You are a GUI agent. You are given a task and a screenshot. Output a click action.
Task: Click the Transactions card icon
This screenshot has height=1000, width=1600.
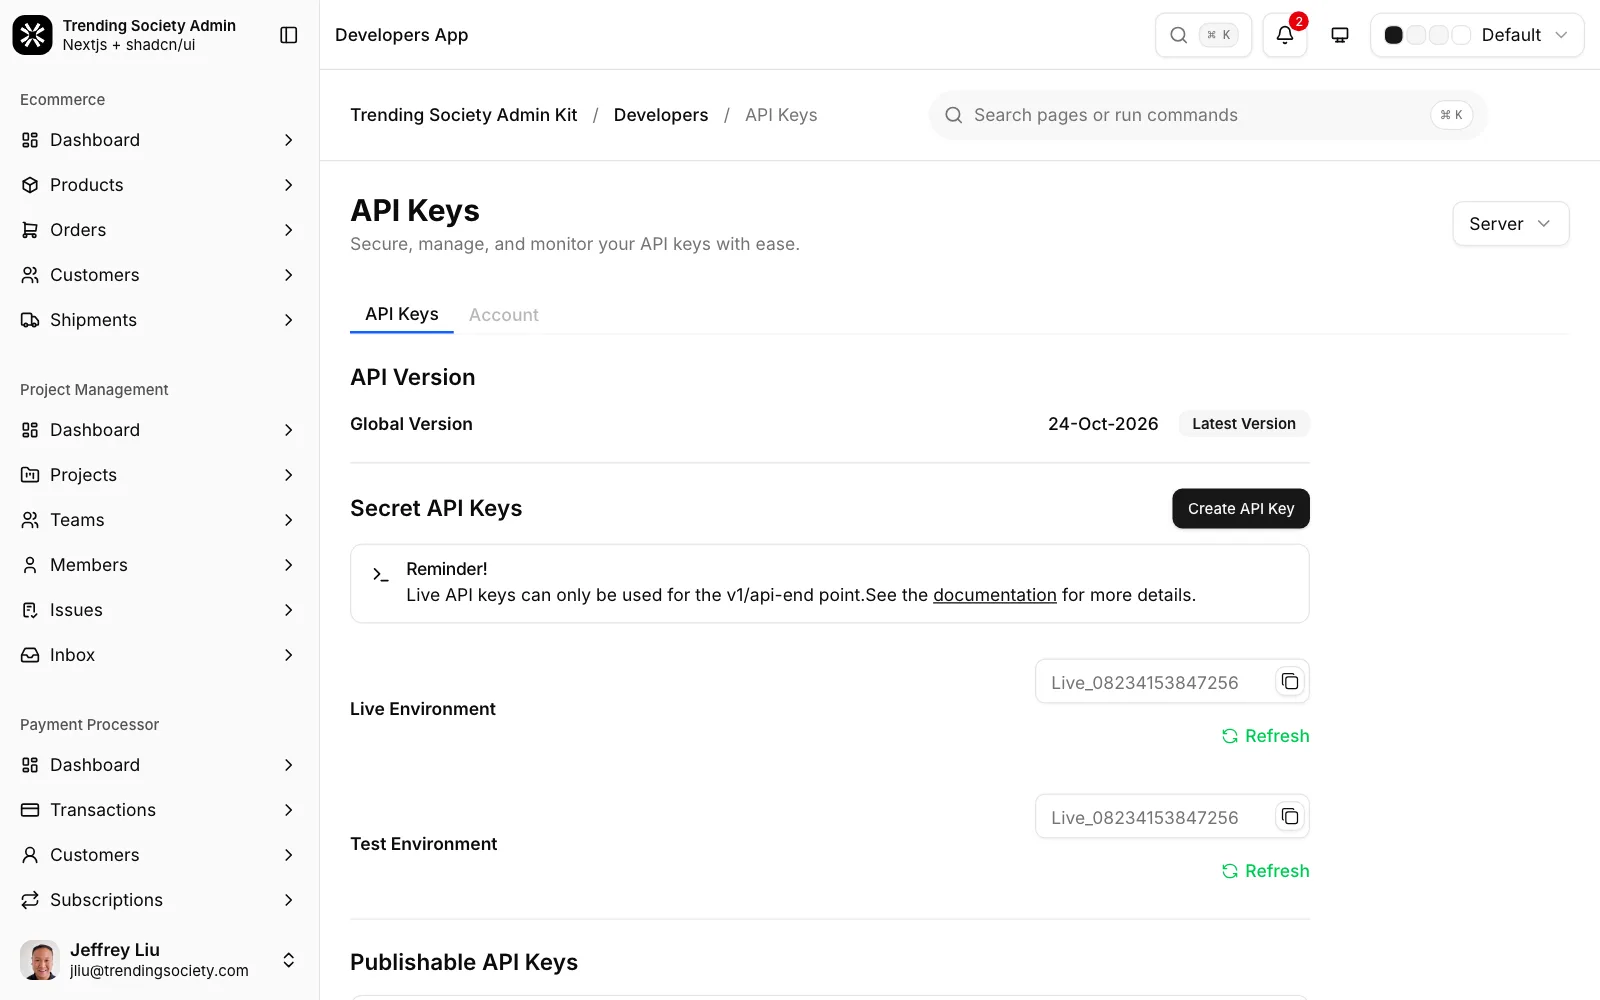(30, 810)
